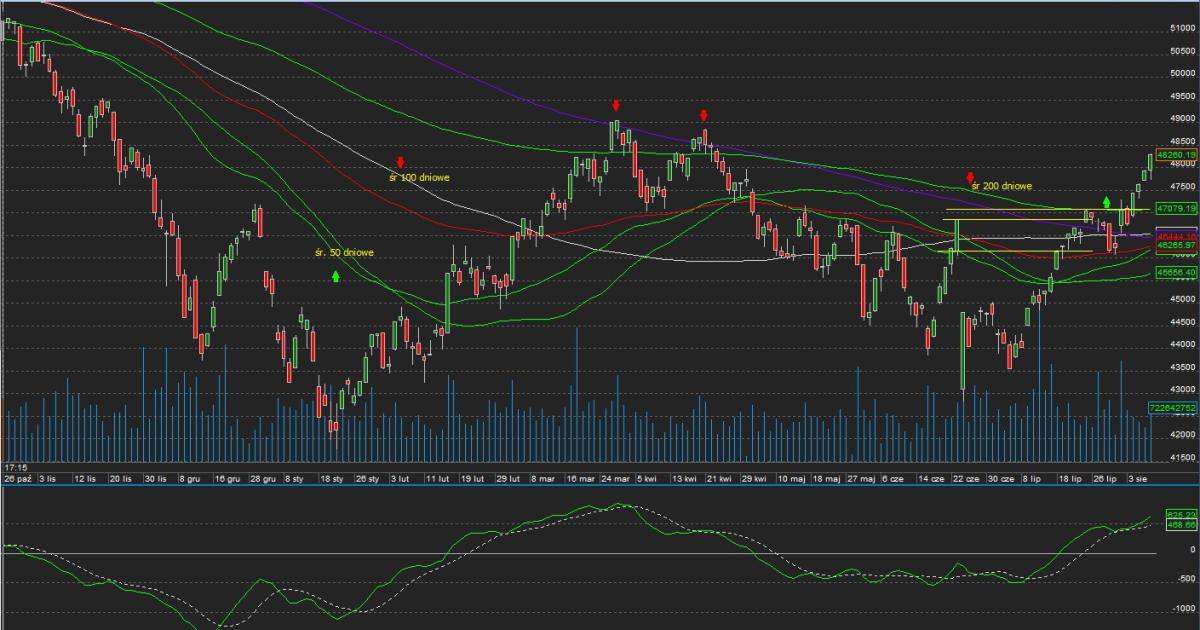1200x630 pixels.
Task: Click the 17:15 time label
Action: click(15, 467)
